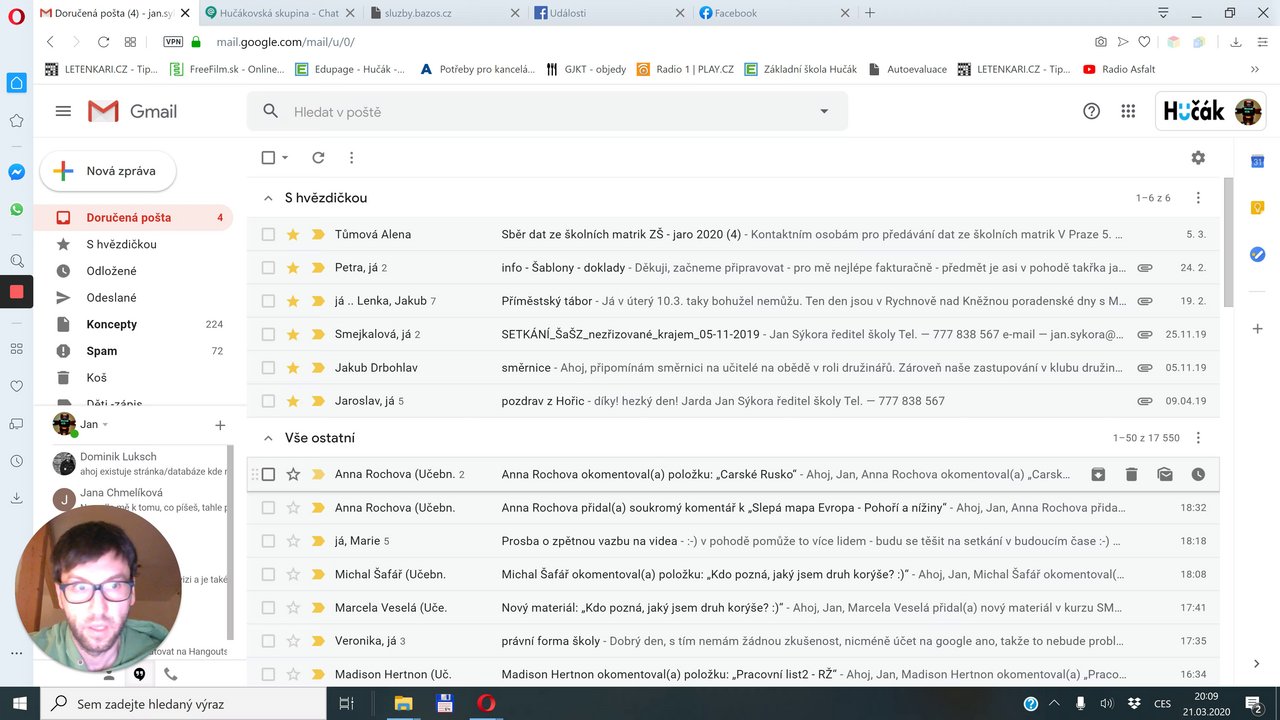Click the Windows taskbar search box
The width and height of the screenshot is (1280, 720).
[184, 703]
